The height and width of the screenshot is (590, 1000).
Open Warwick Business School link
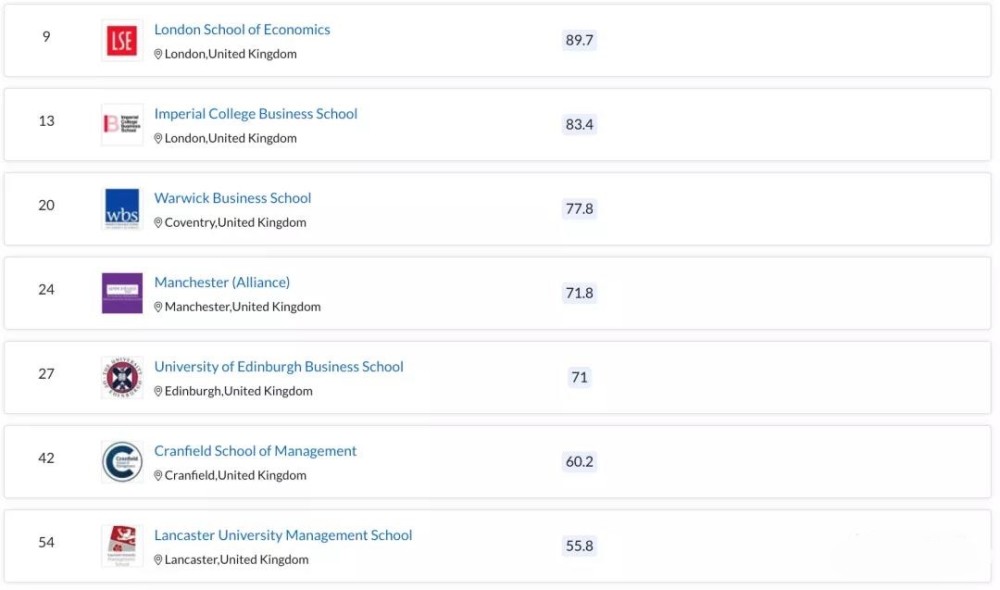[232, 198]
